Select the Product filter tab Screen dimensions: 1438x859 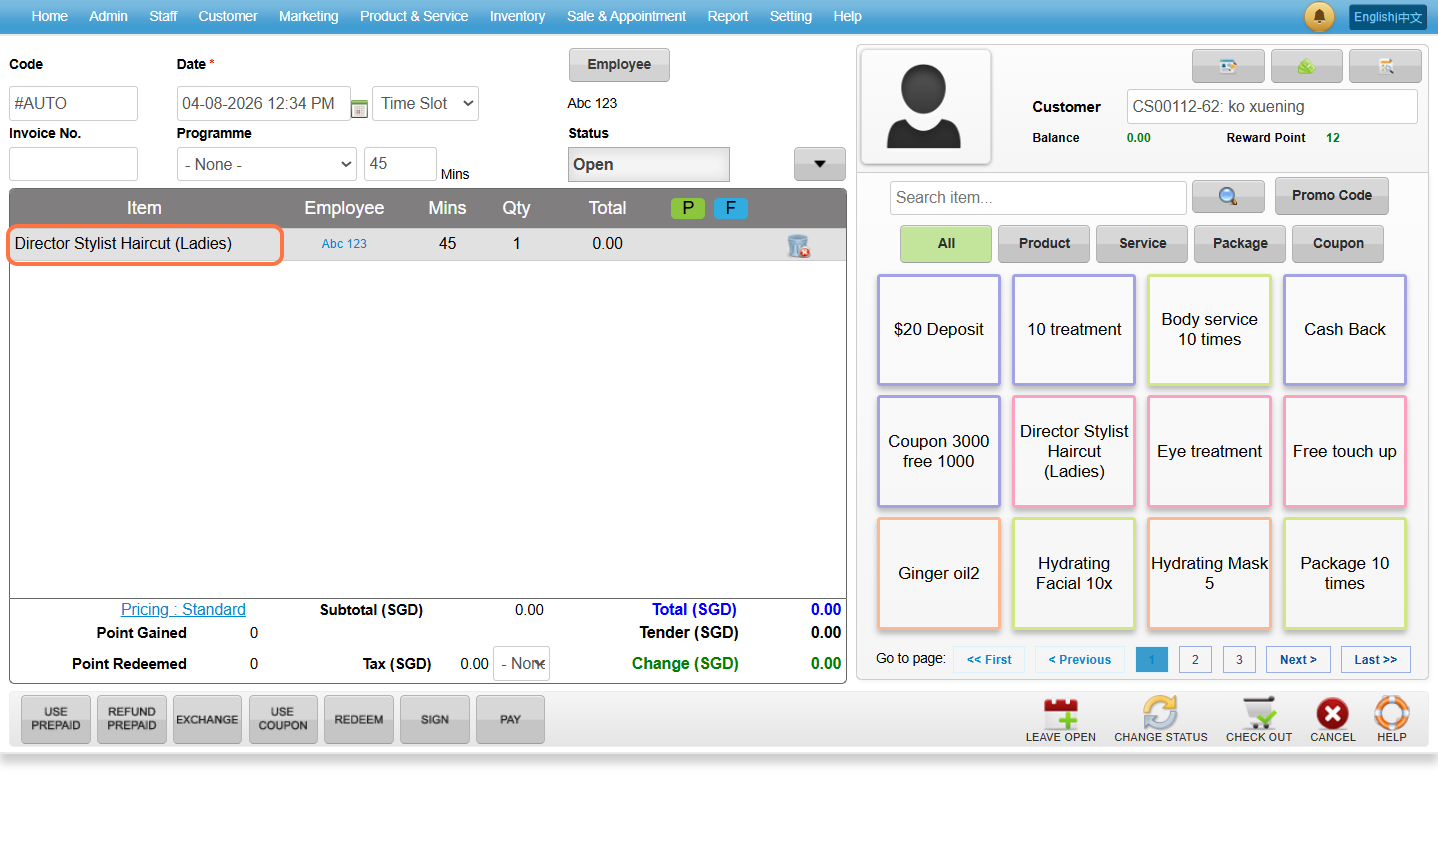1044,244
